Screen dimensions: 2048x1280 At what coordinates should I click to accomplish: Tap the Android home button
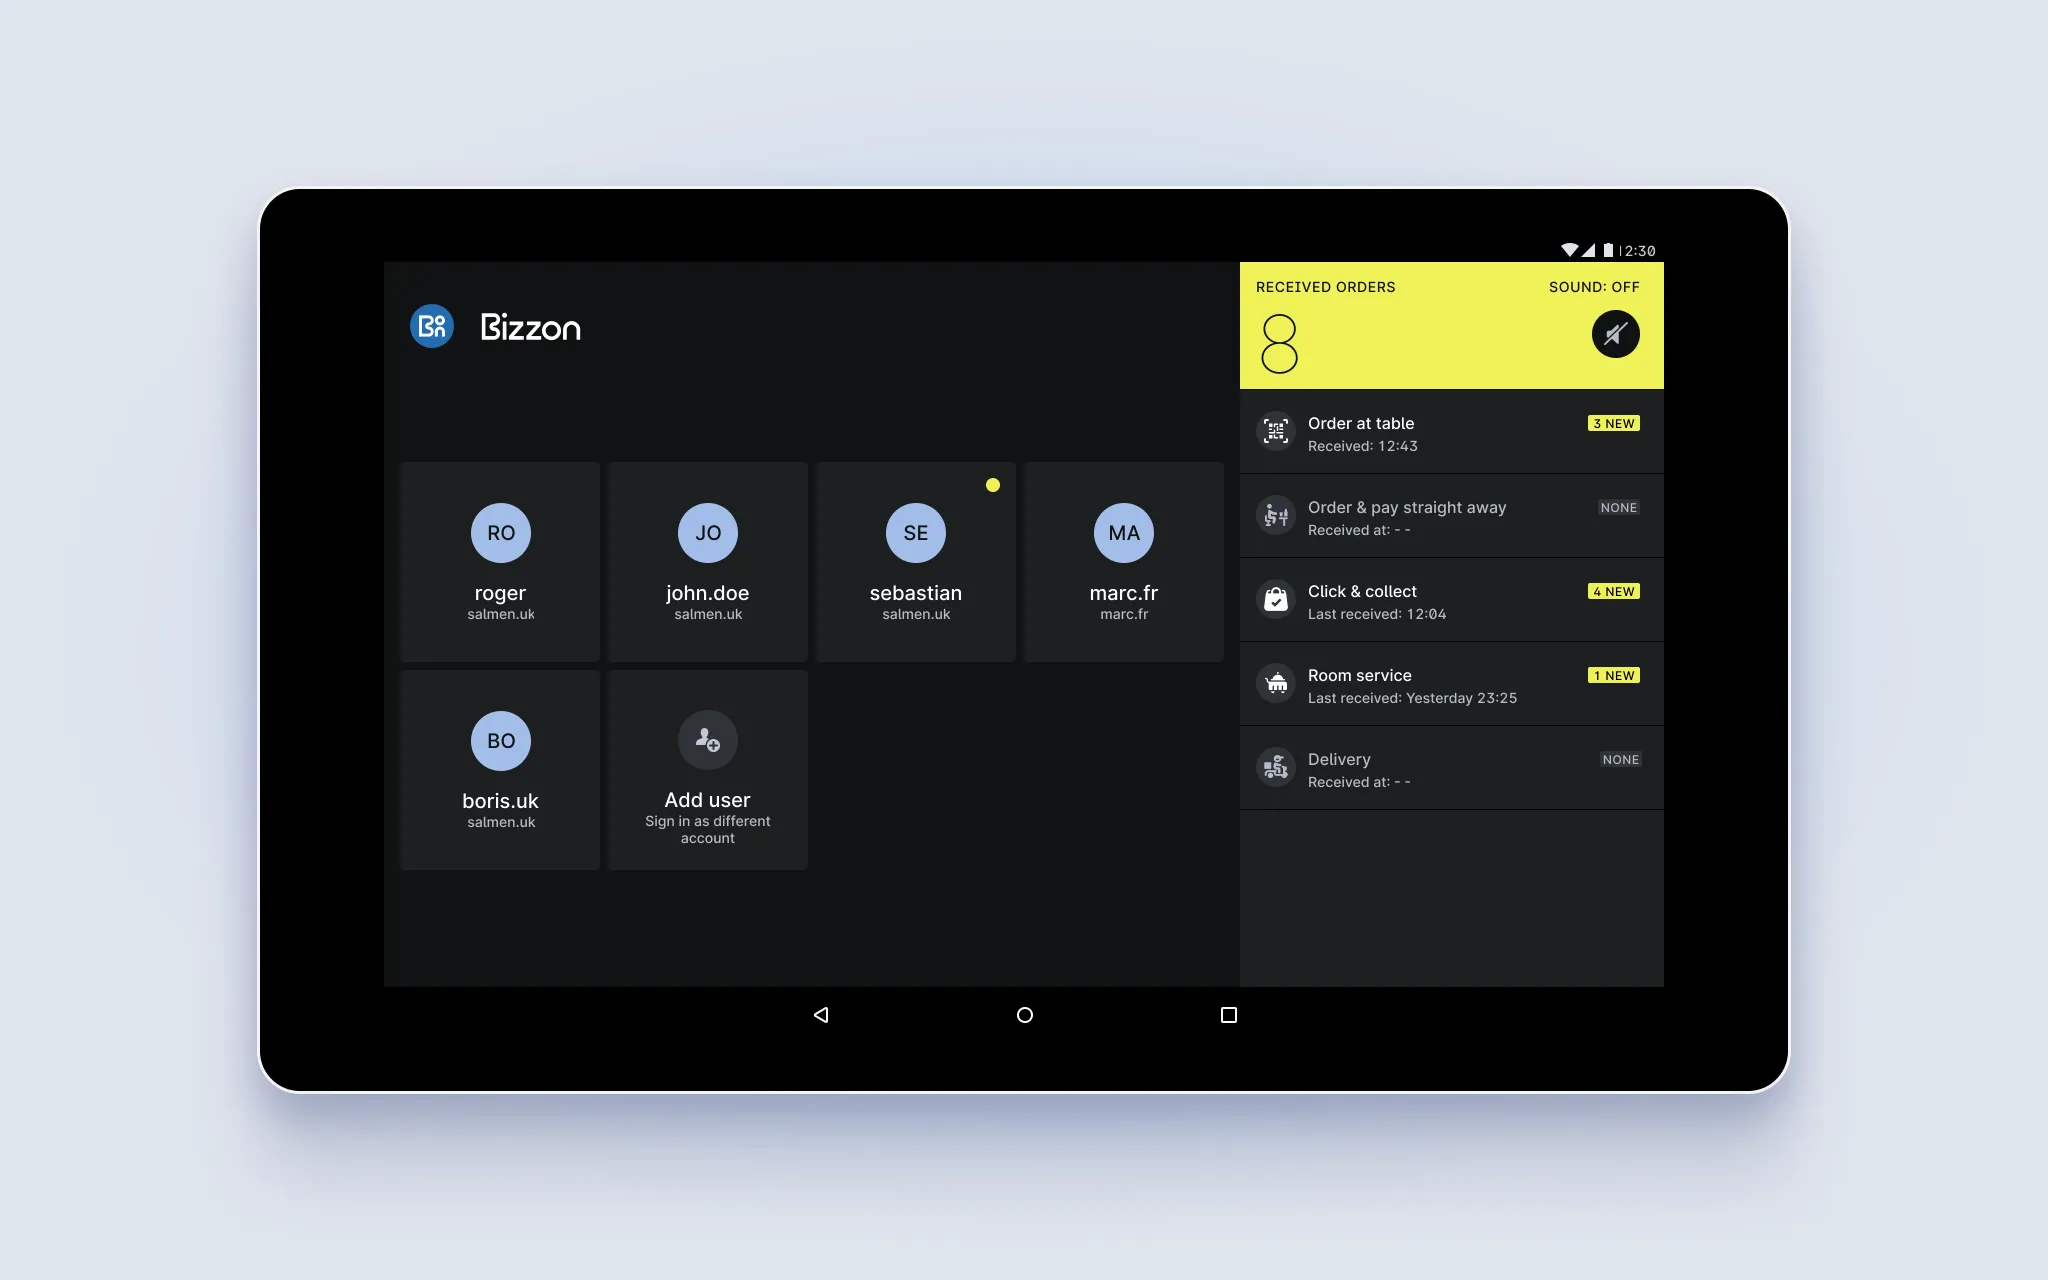point(1022,1015)
